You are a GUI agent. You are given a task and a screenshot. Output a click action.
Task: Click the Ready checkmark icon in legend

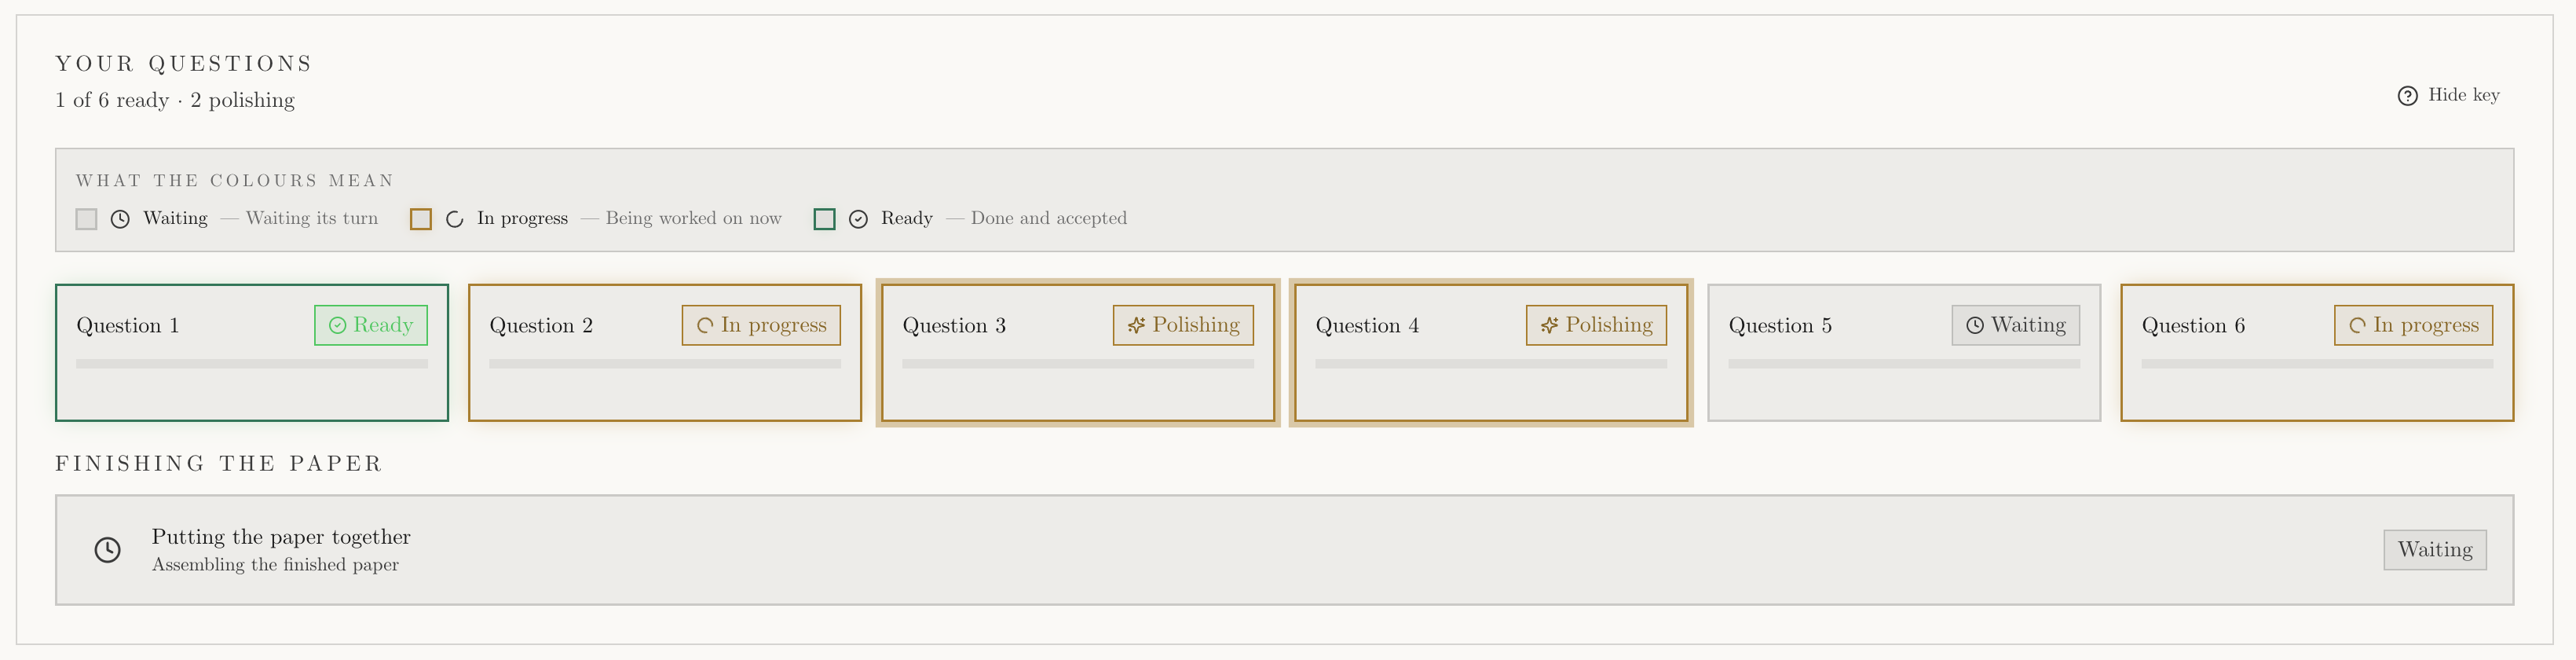858,219
